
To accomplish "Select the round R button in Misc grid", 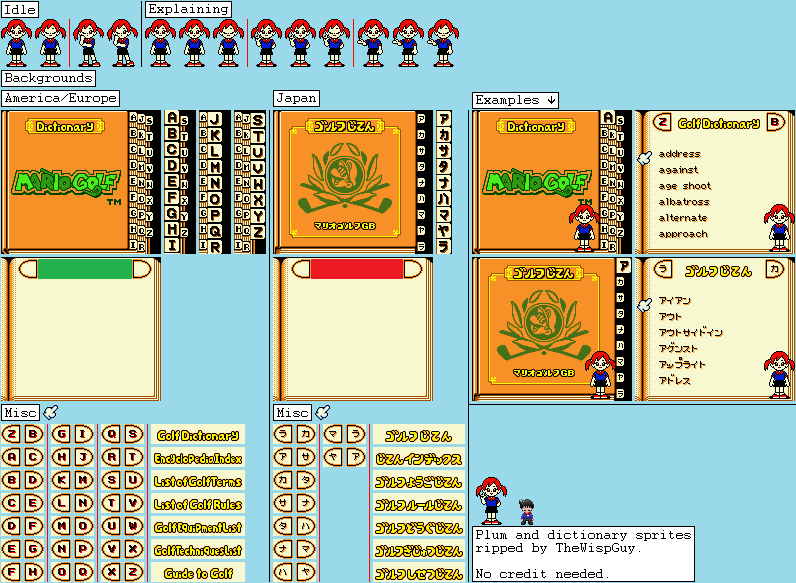I will [111, 457].
